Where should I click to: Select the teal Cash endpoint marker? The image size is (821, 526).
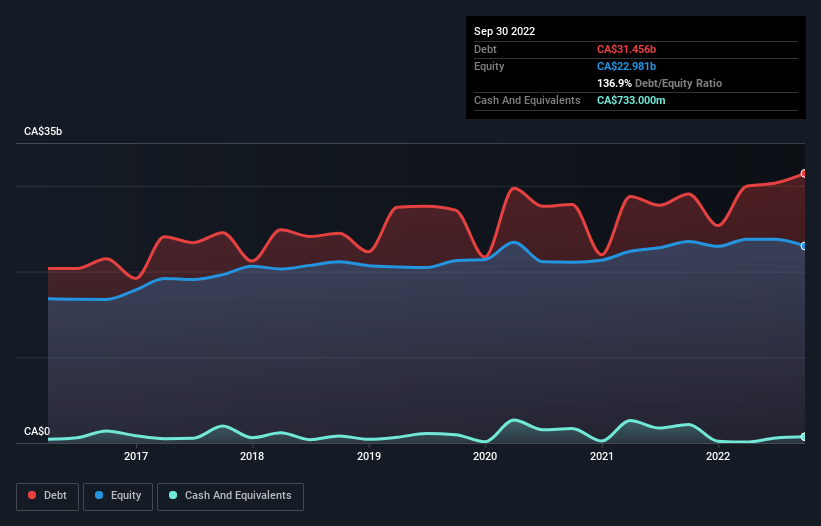click(804, 437)
